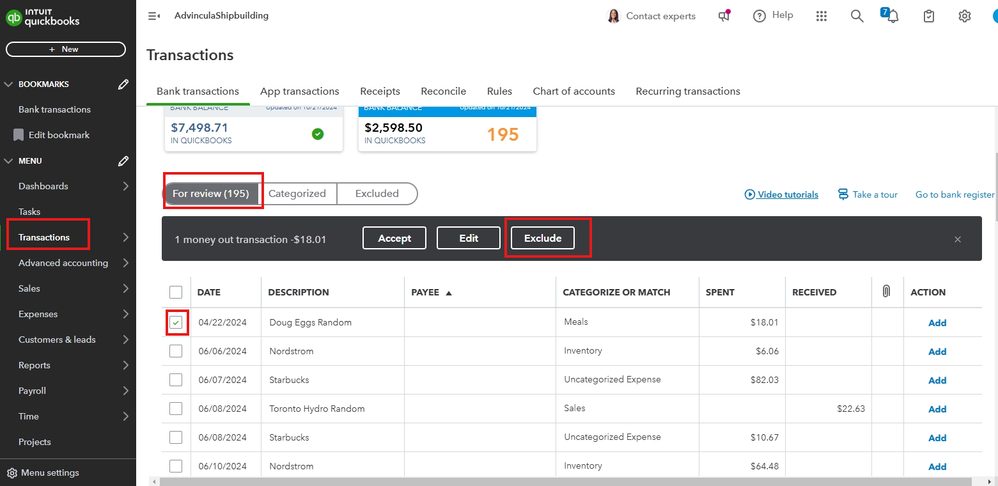Select the $2,598.50 account card
Screen dimensions: 998x486
point(447,129)
